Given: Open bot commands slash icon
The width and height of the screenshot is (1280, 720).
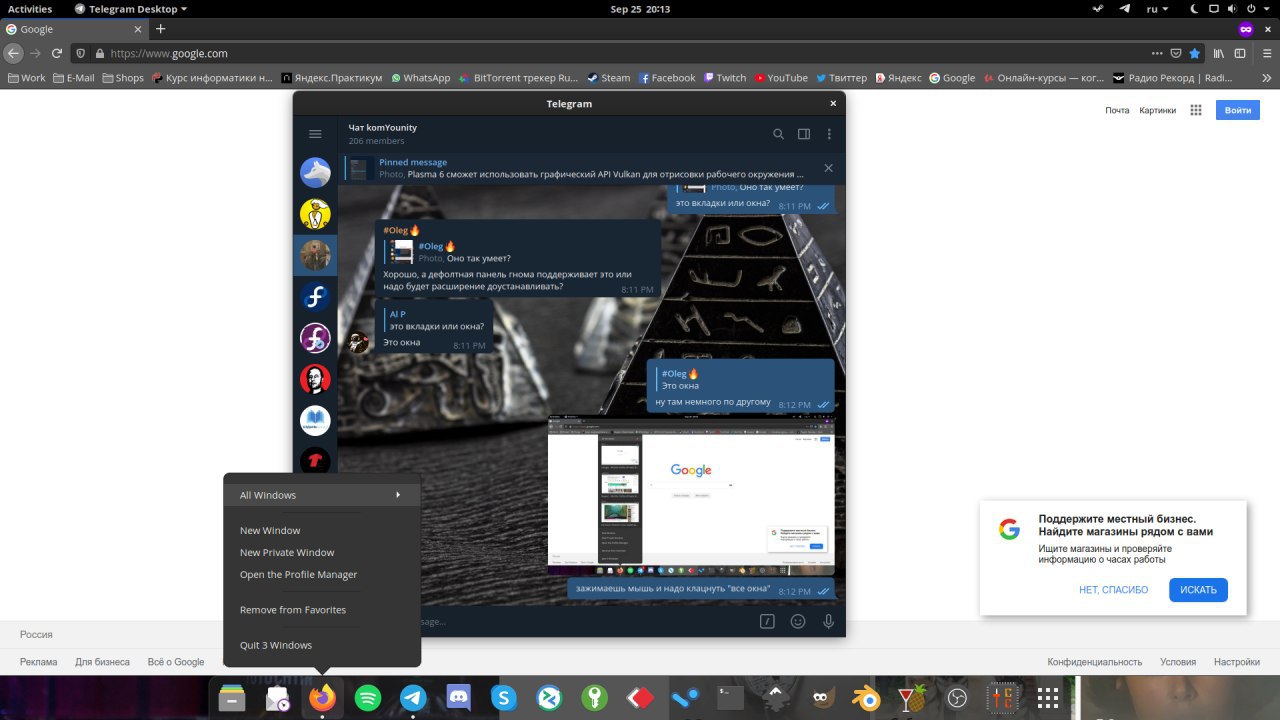Looking at the screenshot, I should [x=767, y=621].
